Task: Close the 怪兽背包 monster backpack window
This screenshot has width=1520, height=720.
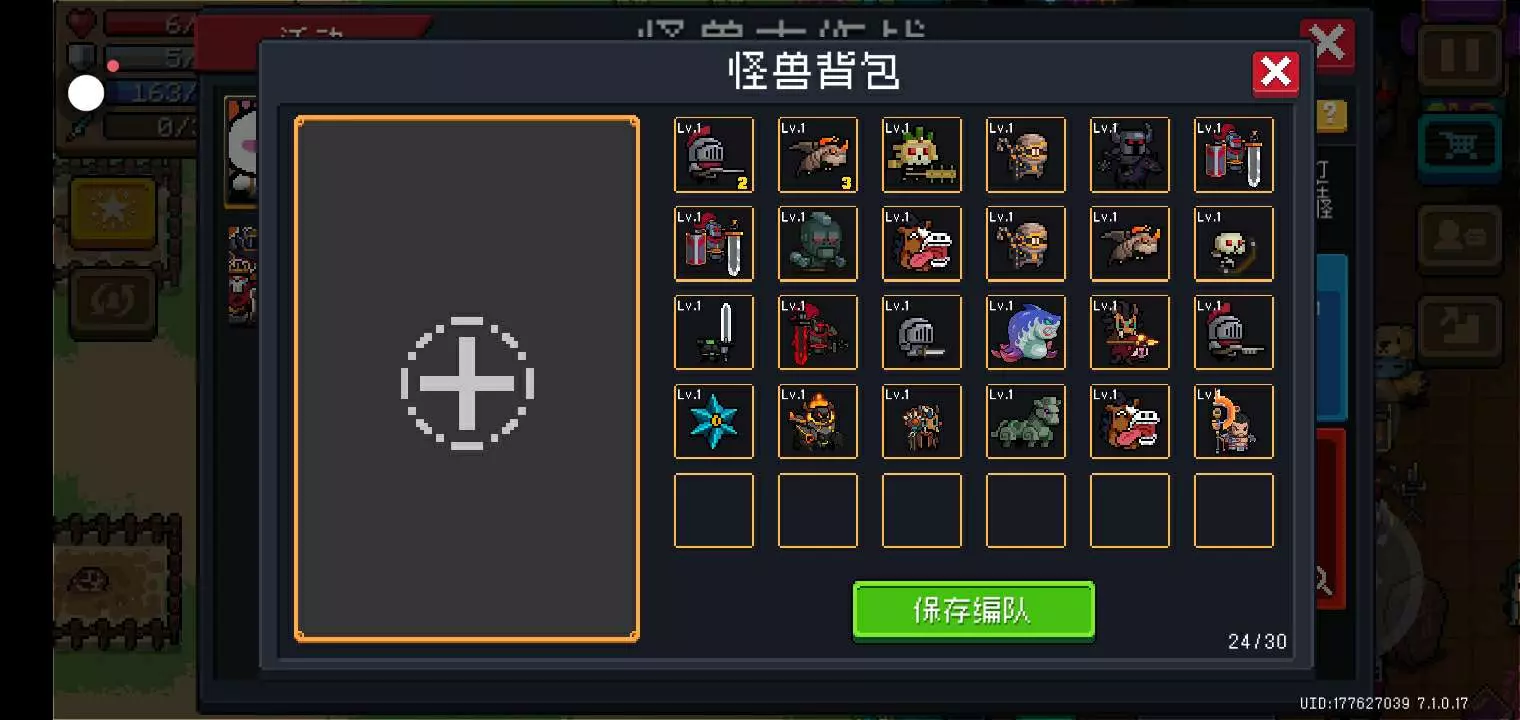Action: click(x=1276, y=73)
